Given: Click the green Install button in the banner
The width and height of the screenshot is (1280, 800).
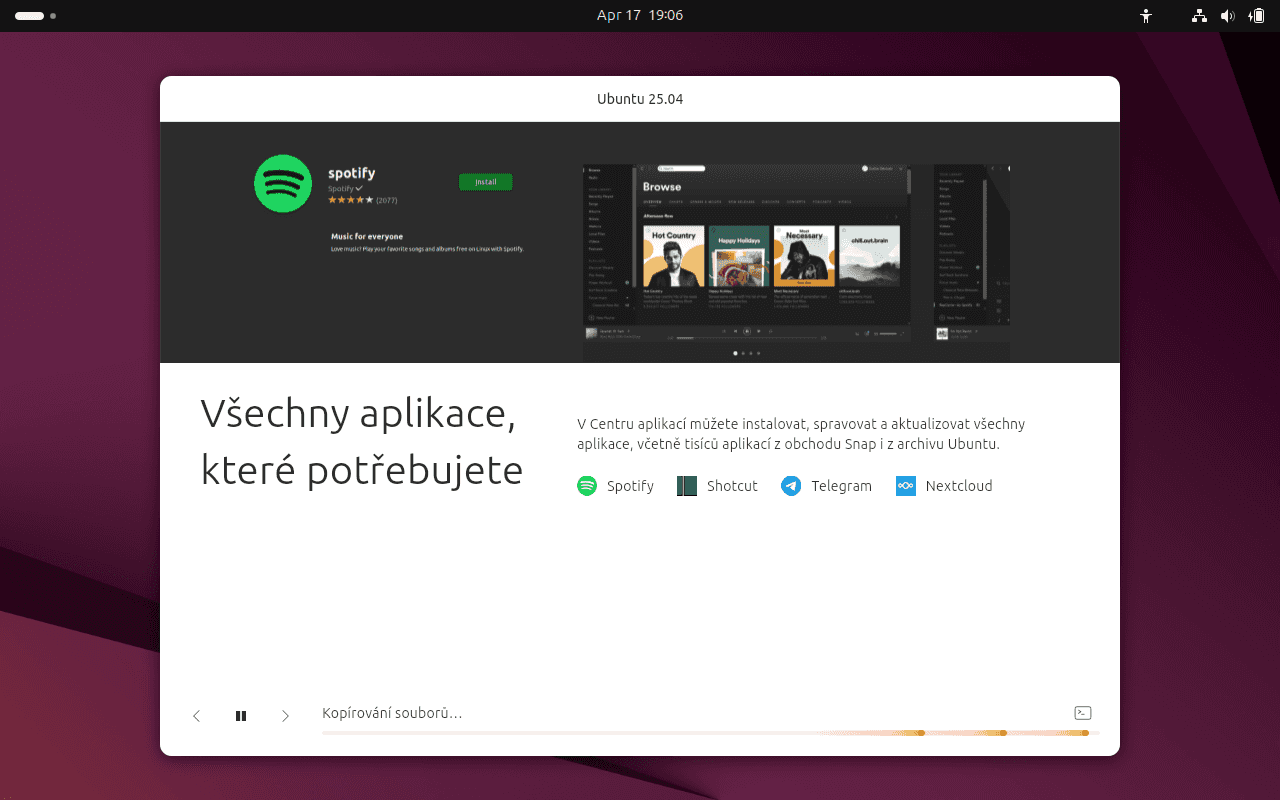Looking at the screenshot, I should [486, 182].
